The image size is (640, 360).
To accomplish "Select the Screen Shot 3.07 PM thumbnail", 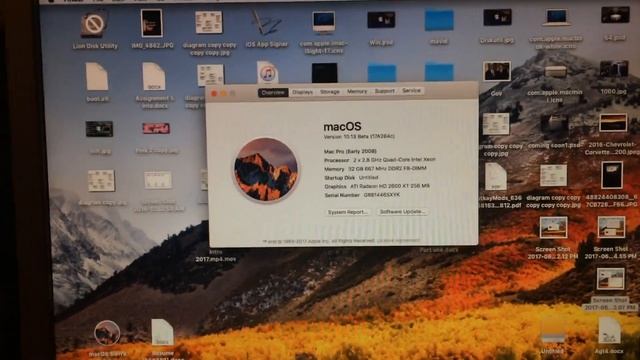I will (610, 279).
